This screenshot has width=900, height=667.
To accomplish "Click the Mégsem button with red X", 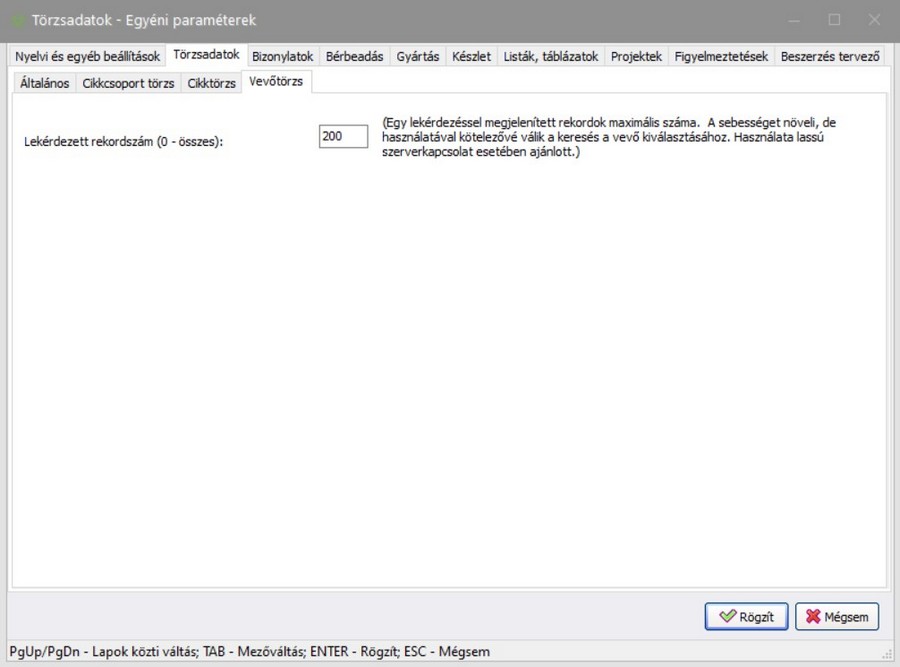I will (x=837, y=617).
